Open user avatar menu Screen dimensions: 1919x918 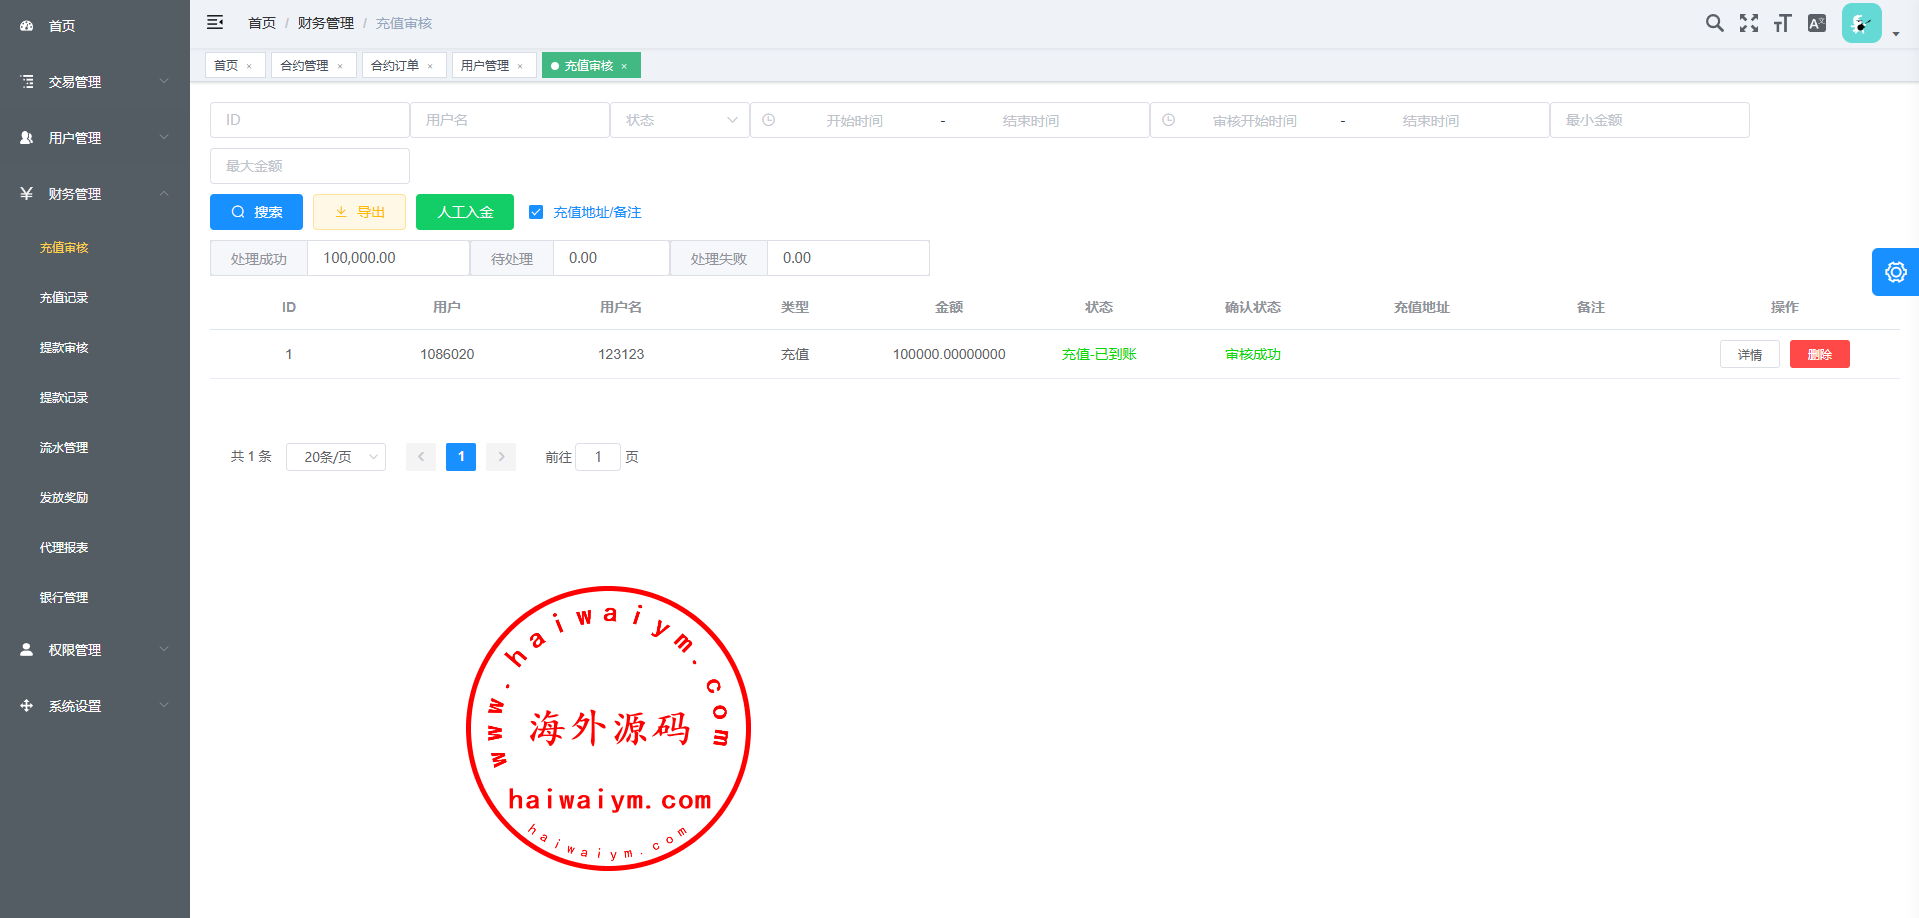pos(1862,23)
